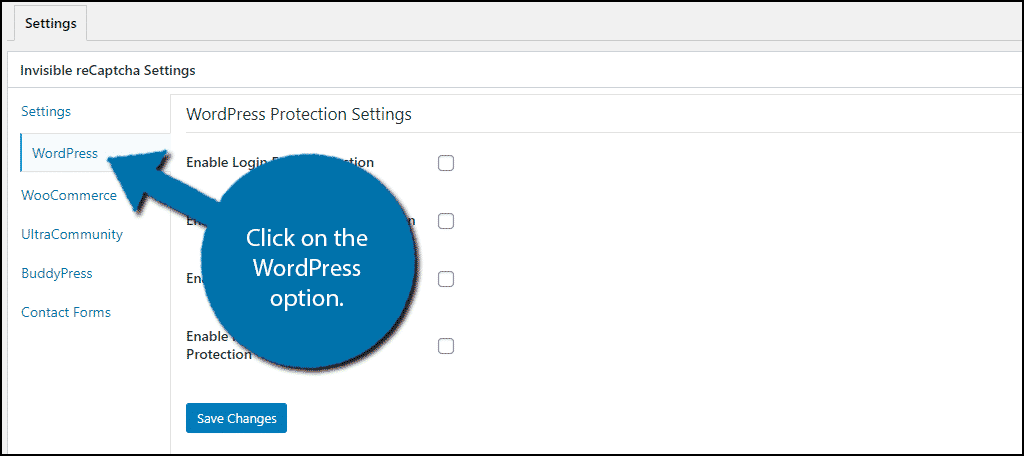Open the Contact Forms section
Image resolution: width=1024 pixels, height=456 pixels.
pos(66,312)
